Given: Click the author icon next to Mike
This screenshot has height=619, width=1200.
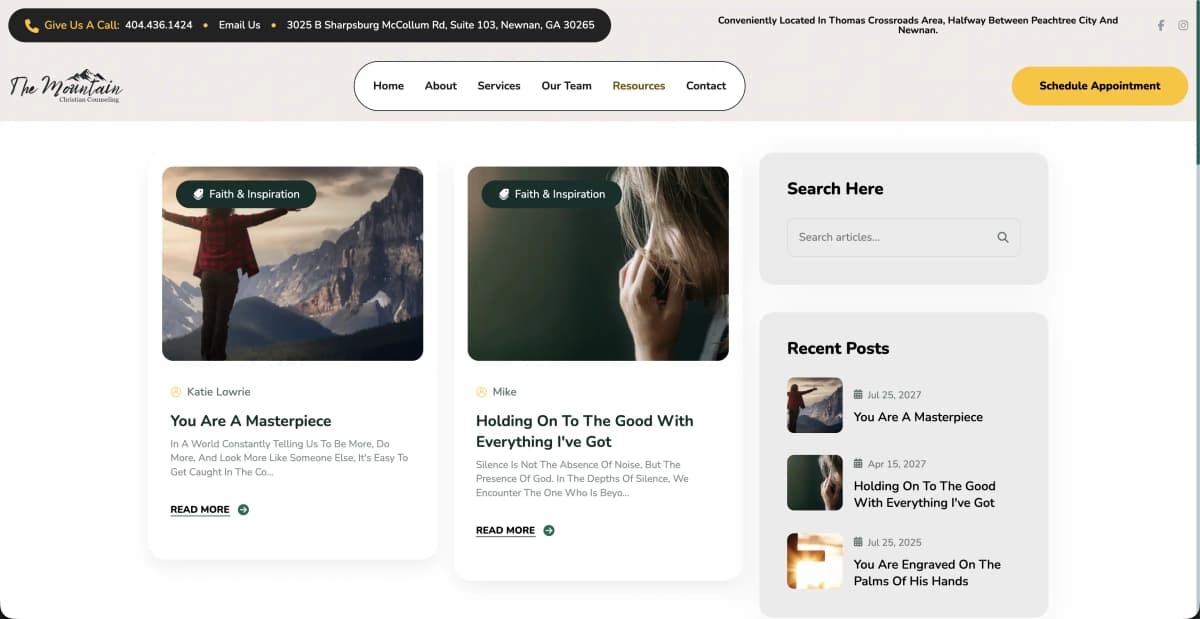Looking at the screenshot, I should (x=481, y=391).
